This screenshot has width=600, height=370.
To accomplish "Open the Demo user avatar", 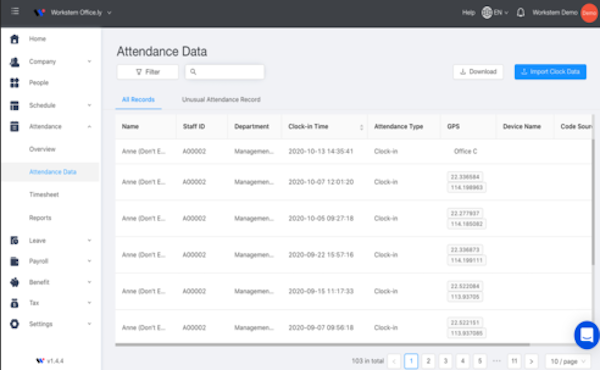I will tap(589, 13).
